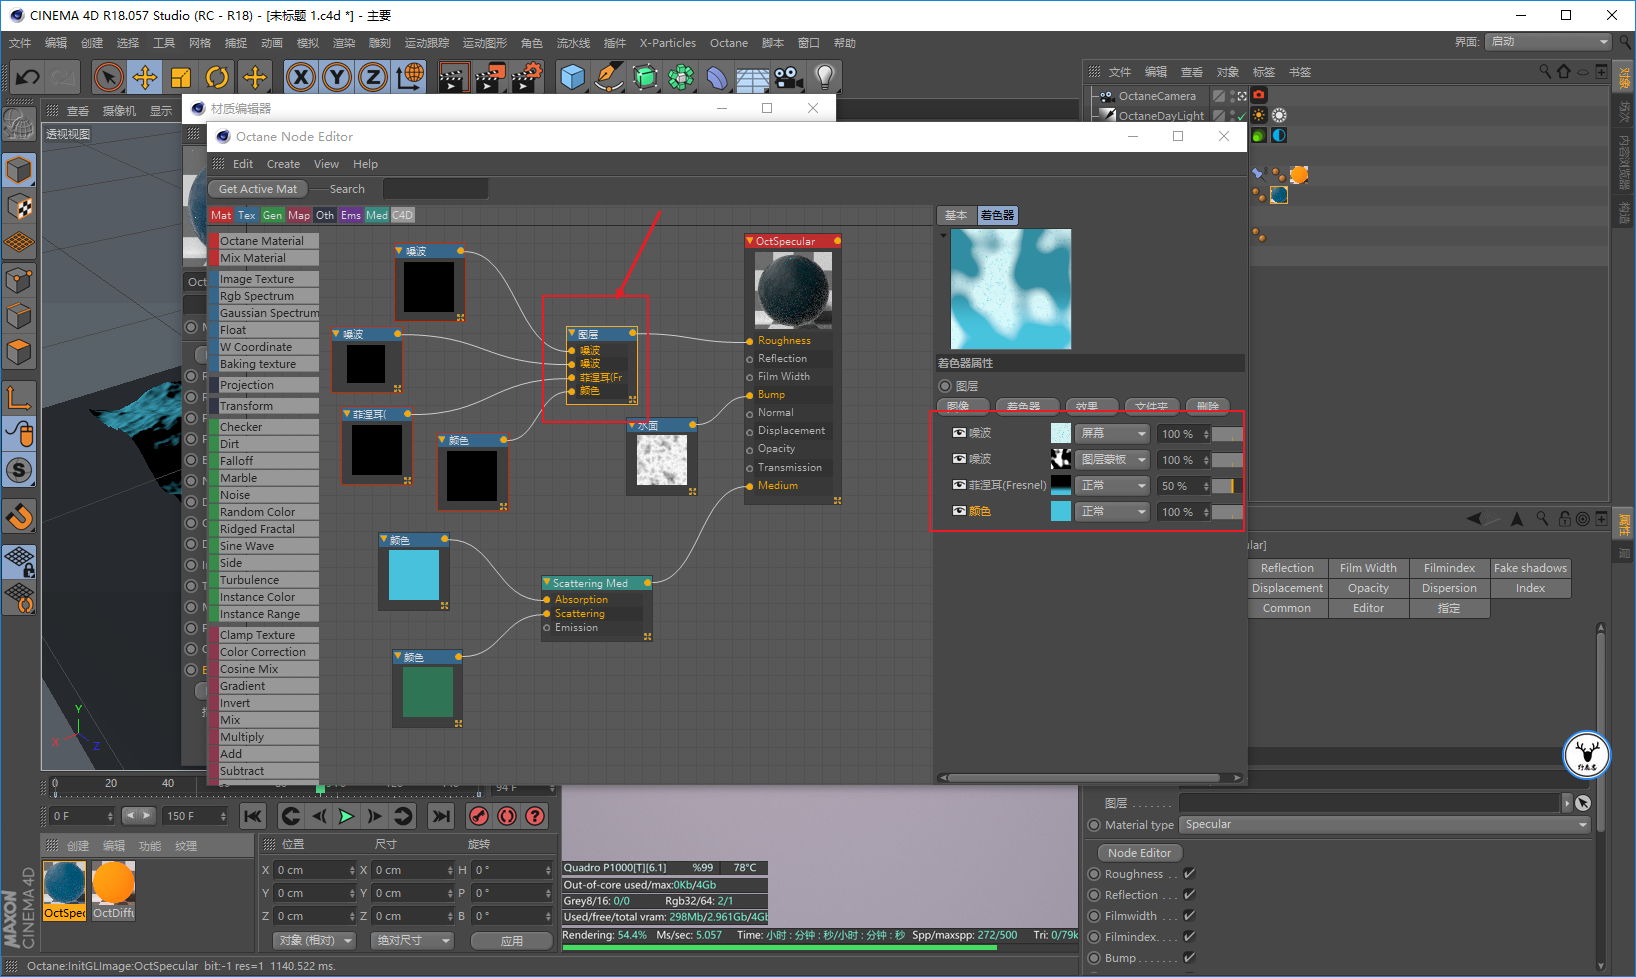
Task: Open blend mode dropdown showing 图层蒙板
Action: pos(1113,459)
